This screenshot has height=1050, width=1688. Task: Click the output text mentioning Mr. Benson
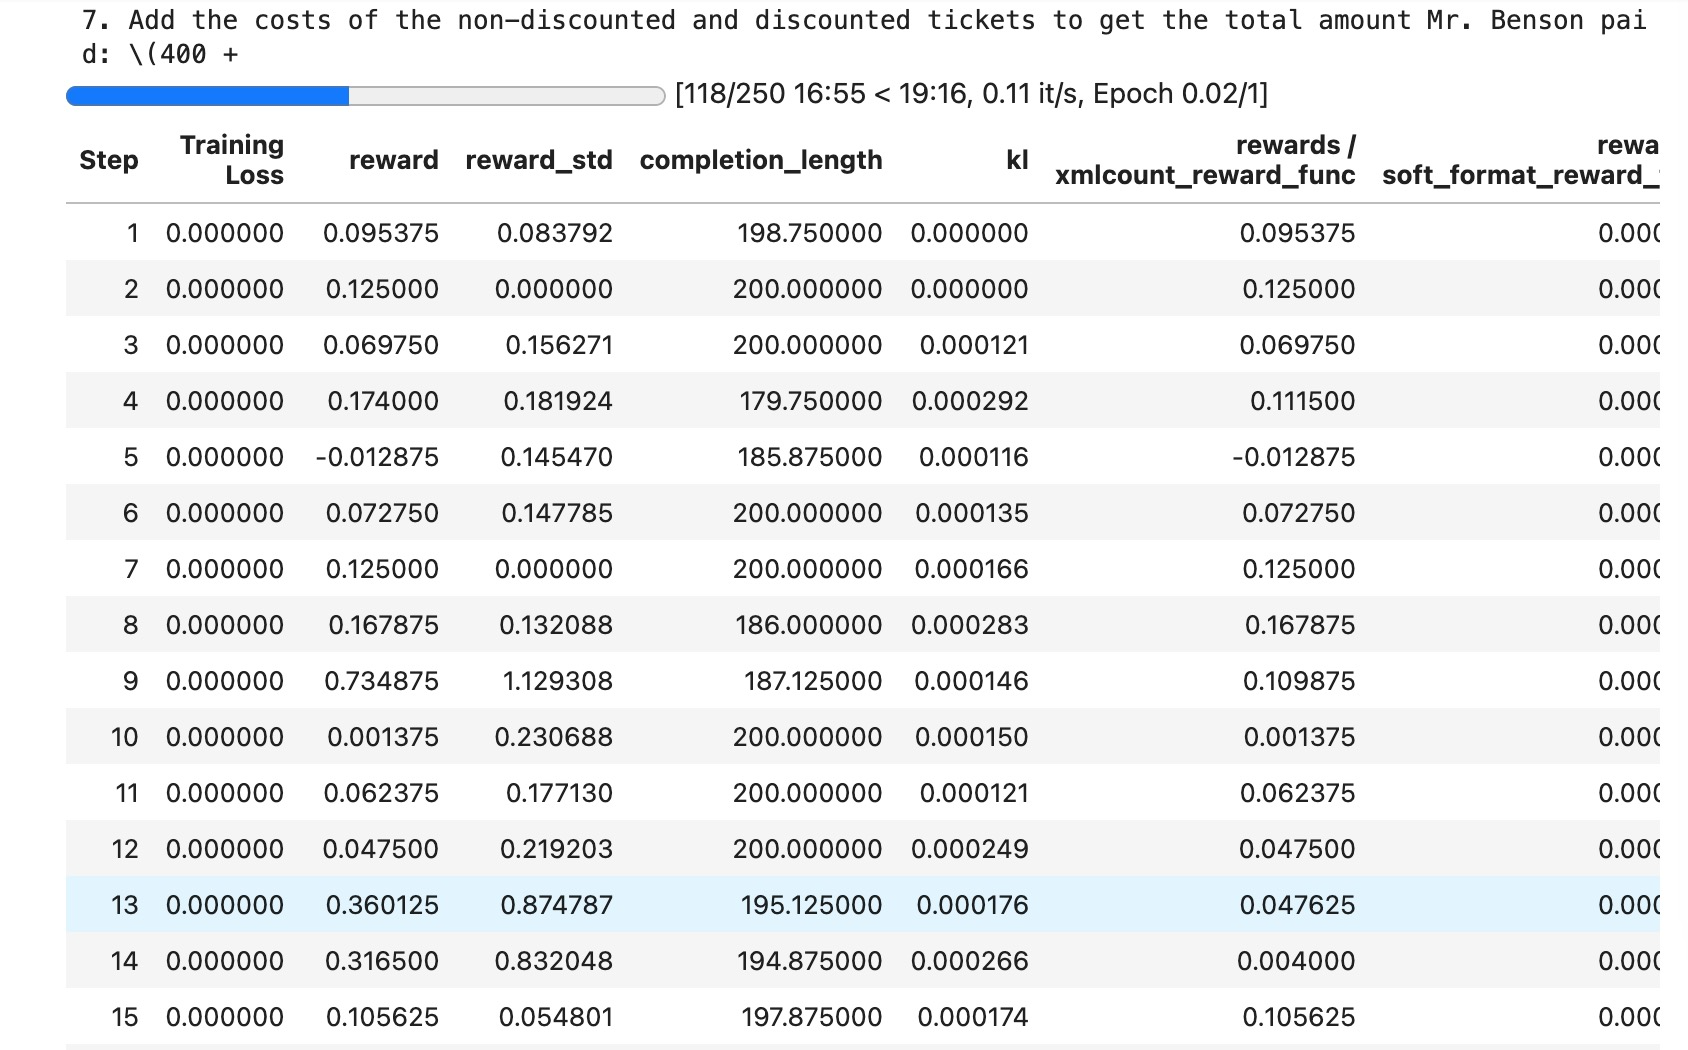click(x=864, y=37)
